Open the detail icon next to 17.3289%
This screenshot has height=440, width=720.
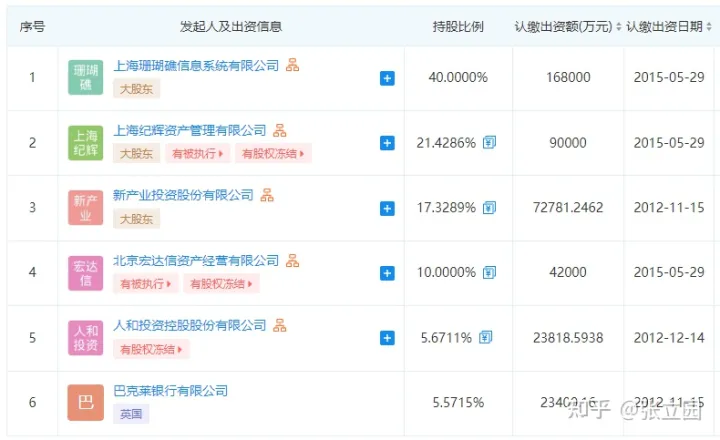(x=489, y=208)
